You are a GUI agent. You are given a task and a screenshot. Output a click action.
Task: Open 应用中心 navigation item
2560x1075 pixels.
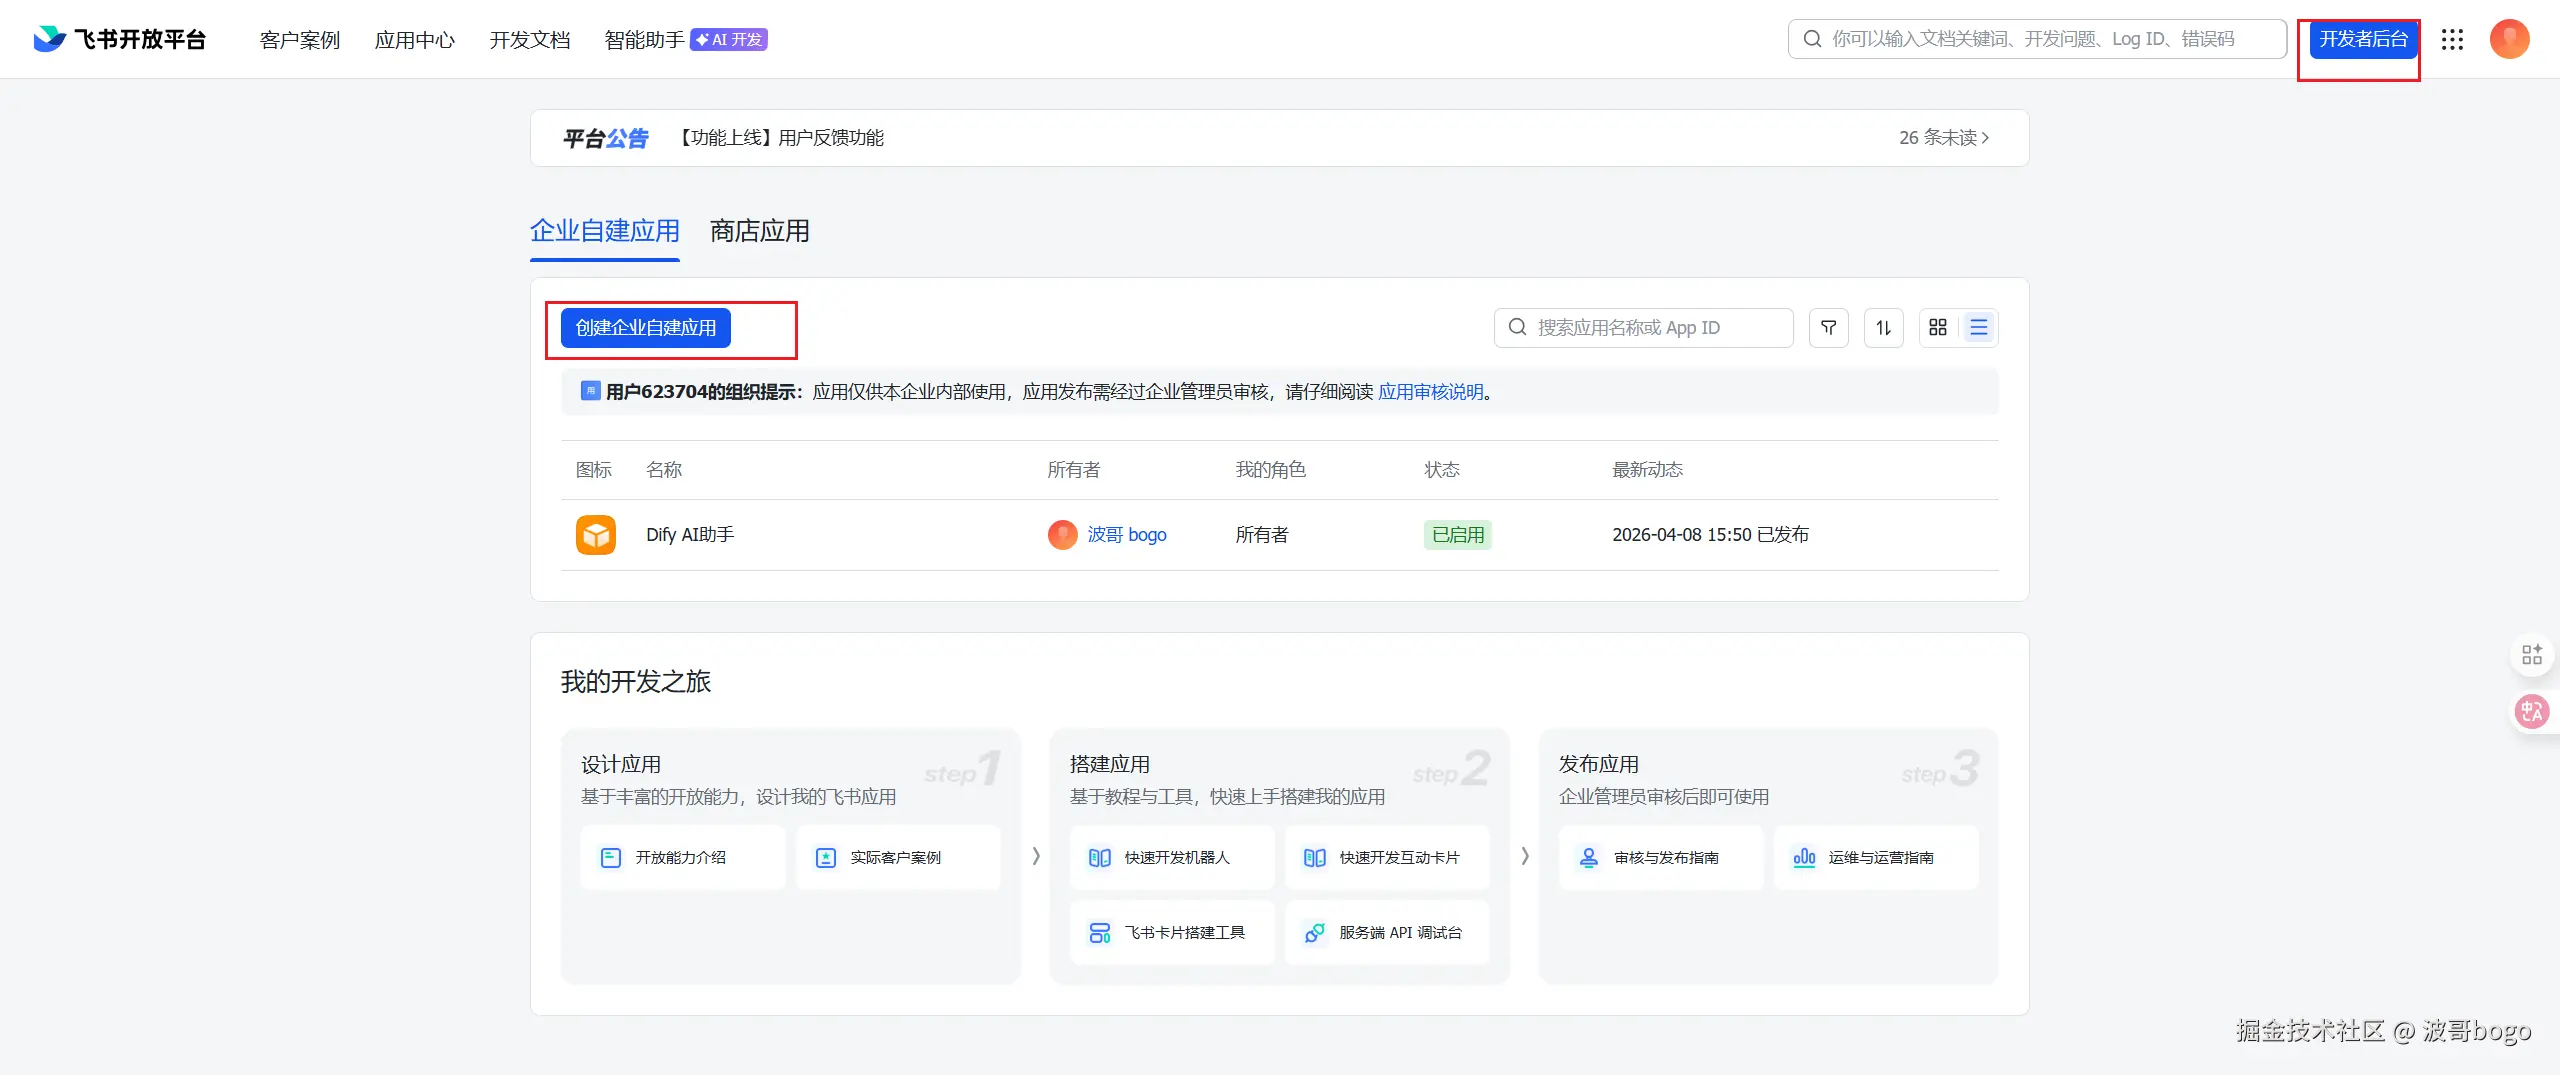(x=415, y=40)
